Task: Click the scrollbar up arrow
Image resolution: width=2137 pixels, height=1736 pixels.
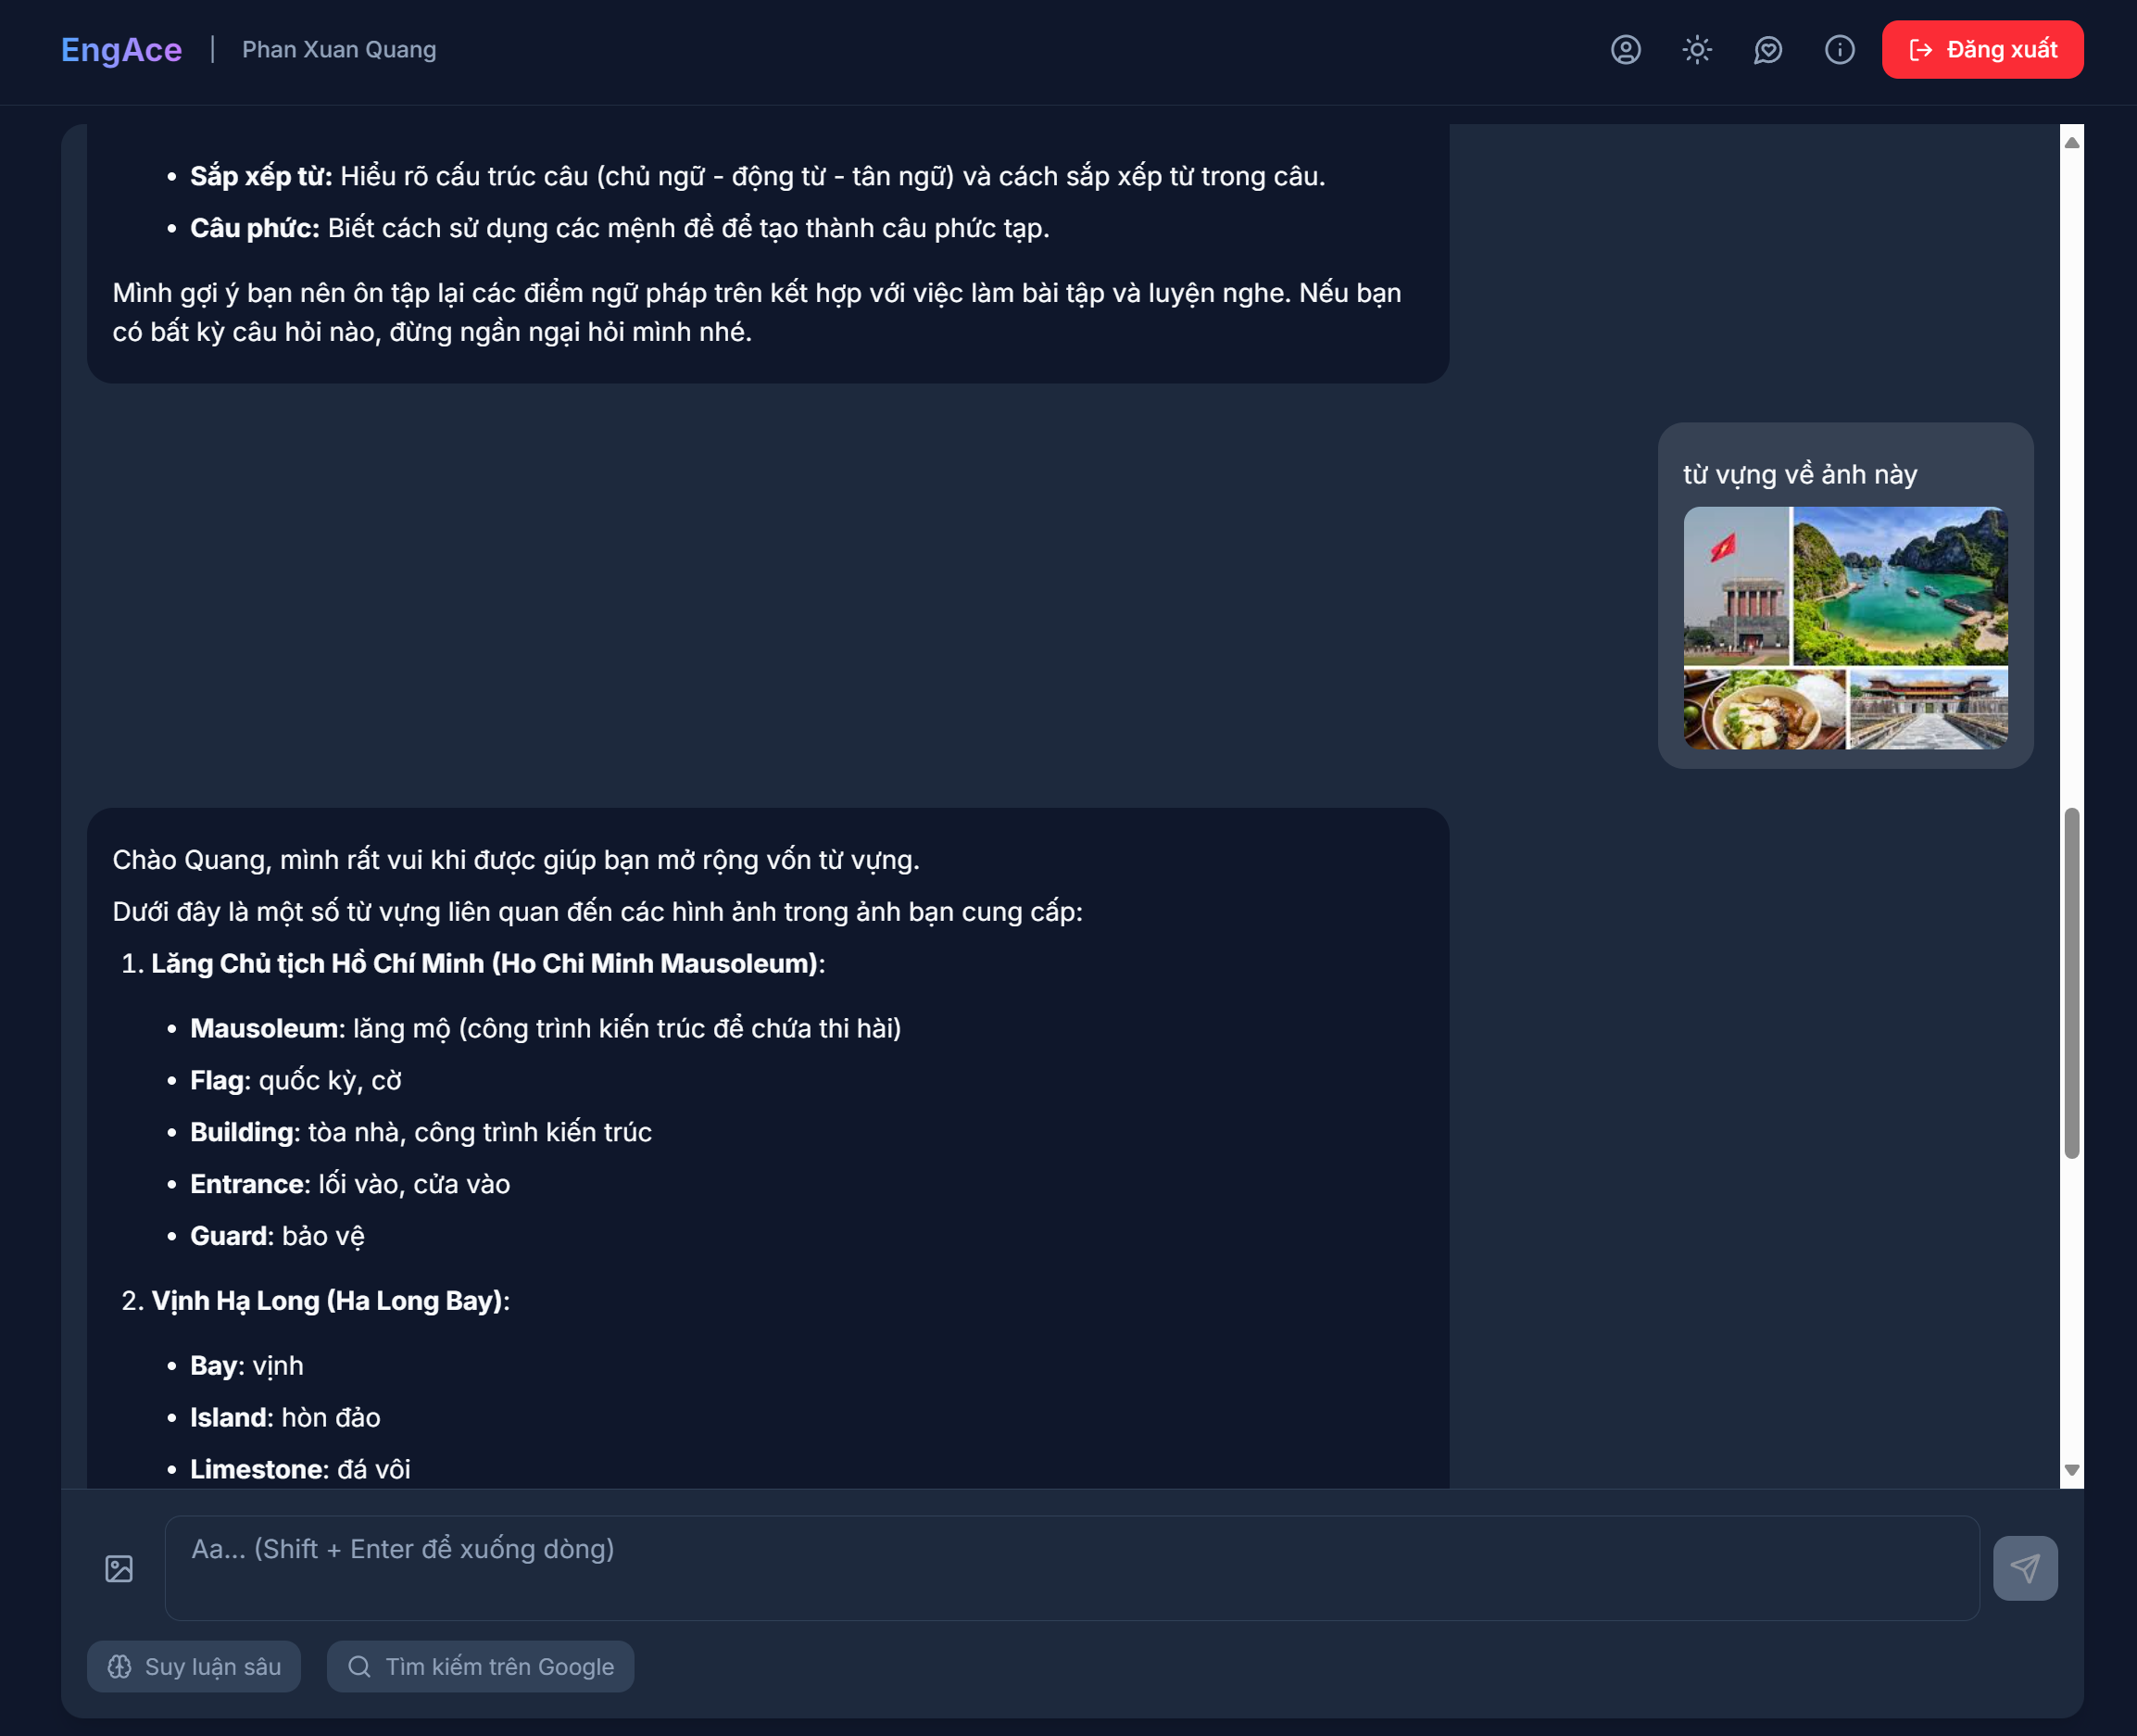Action: click(x=2072, y=143)
